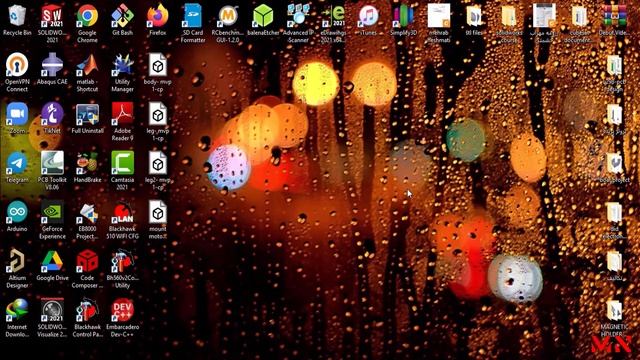Select the bed project folder icon

pos(614,163)
